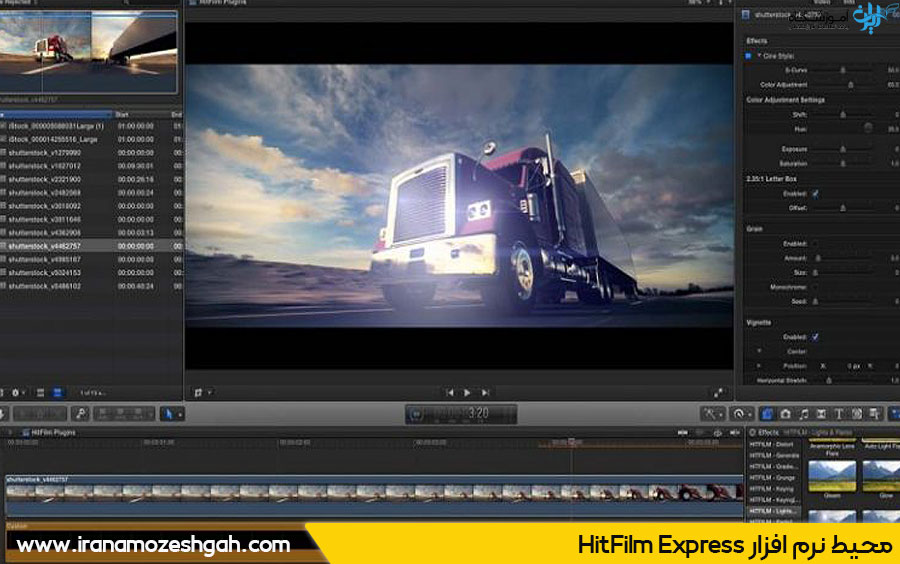Open HitFilm Plugins project timeline icon
This screenshot has height=564, width=900.
tap(25, 433)
